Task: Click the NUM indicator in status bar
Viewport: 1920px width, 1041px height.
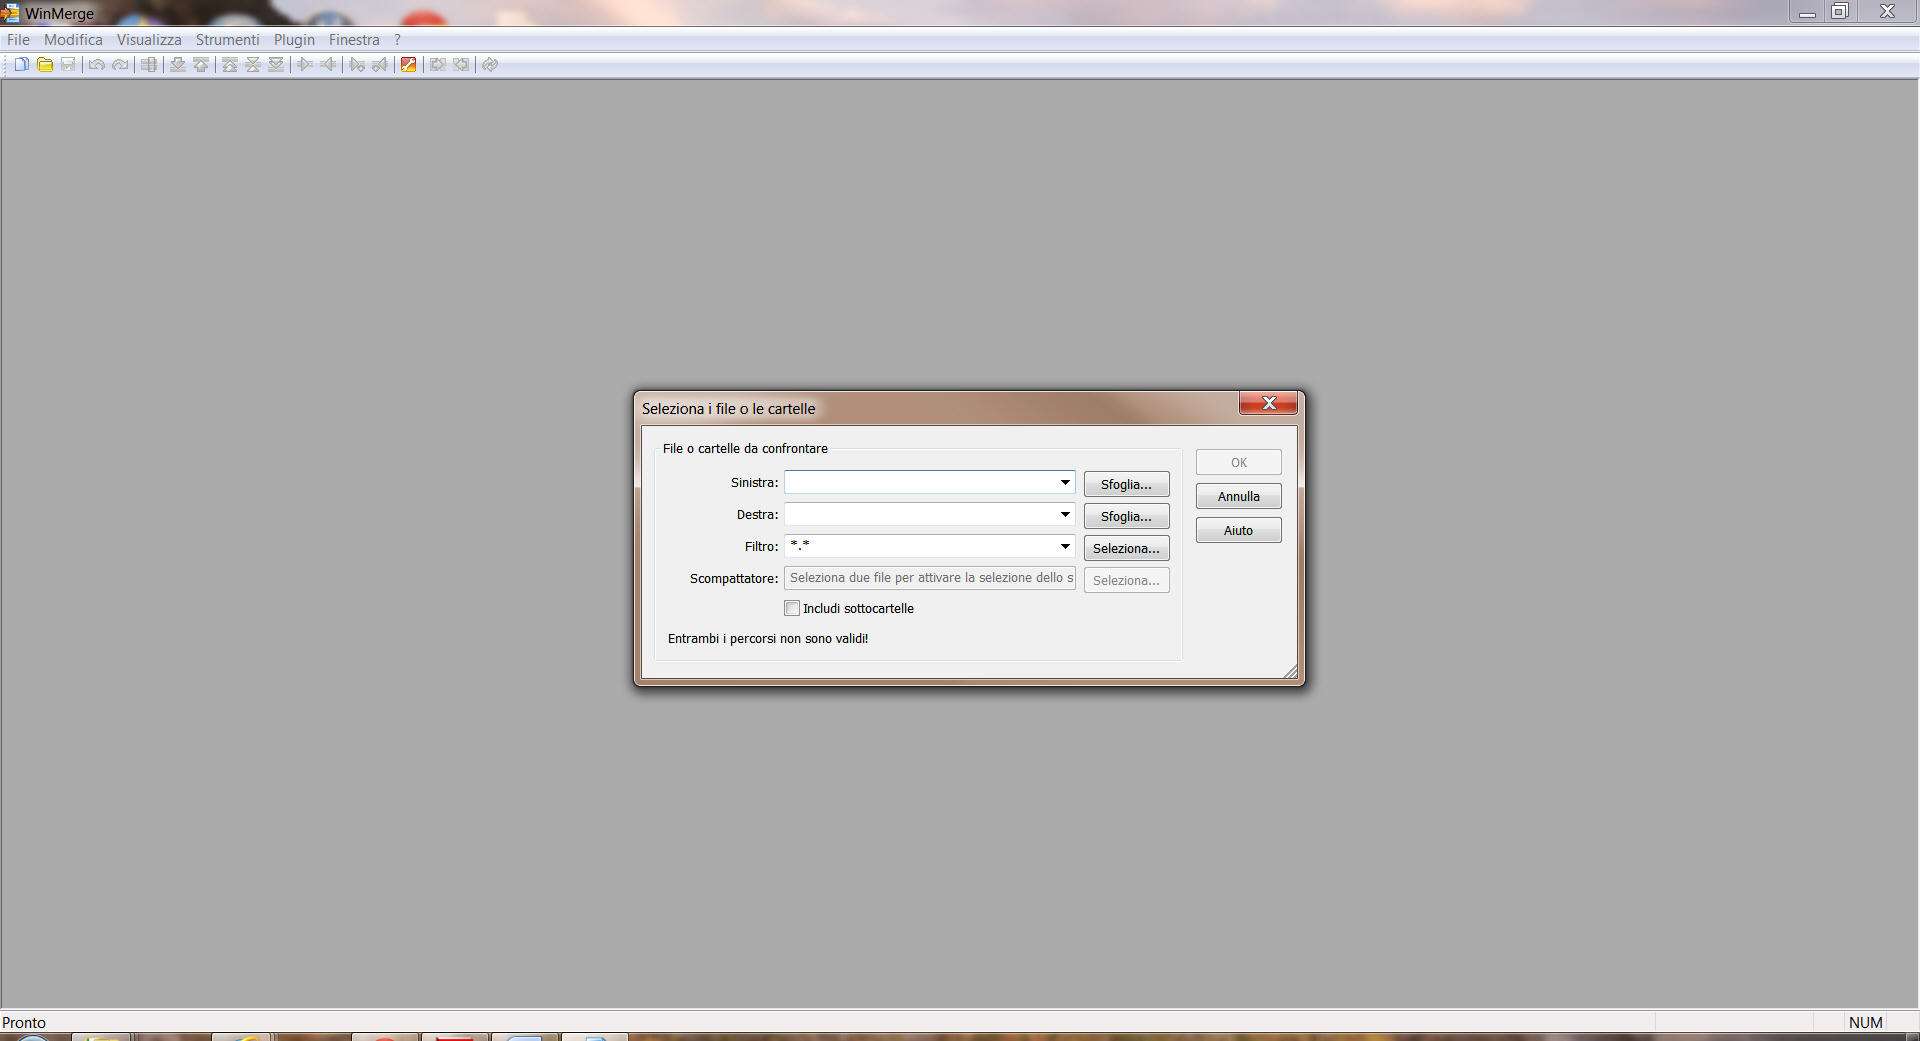Action: tap(1866, 1022)
